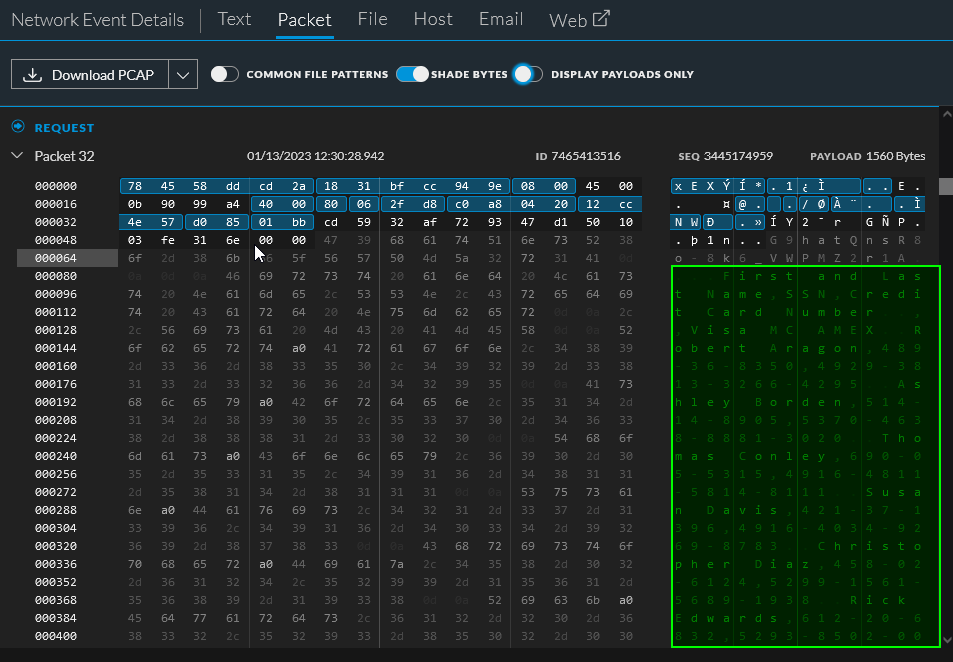Collapse Packet 32 with the chevron
This screenshot has height=662, width=953.
[17, 156]
